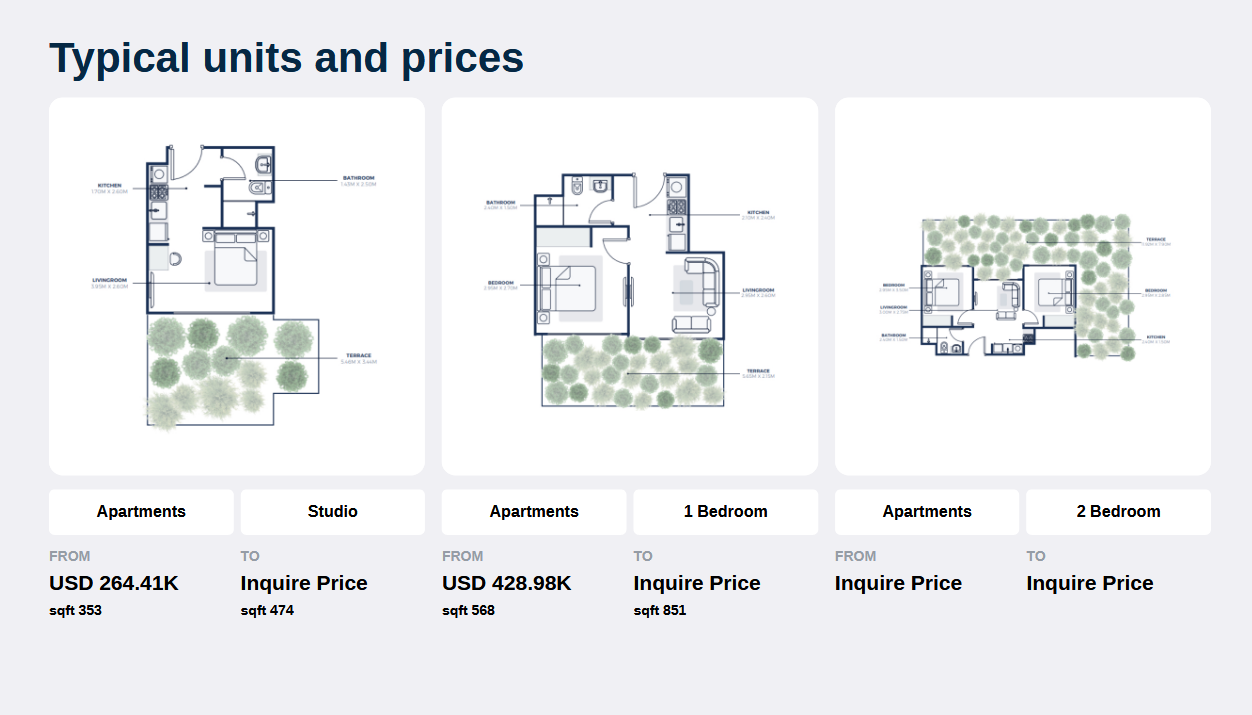This screenshot has height=715, width=1252.
Task: Open the 1 Bedroom floor plan image
Action: click(x=630, y=286)
